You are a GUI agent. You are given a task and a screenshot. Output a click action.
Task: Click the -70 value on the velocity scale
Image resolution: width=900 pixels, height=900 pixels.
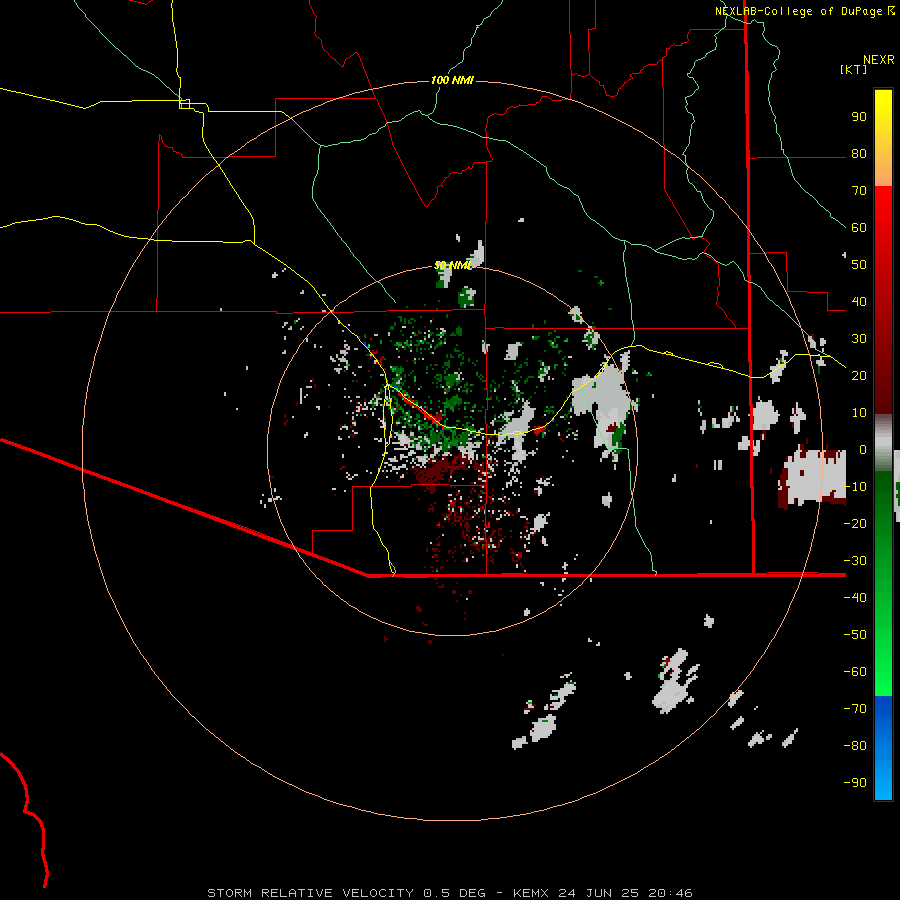pyautogui.click(x=855, y=709)
